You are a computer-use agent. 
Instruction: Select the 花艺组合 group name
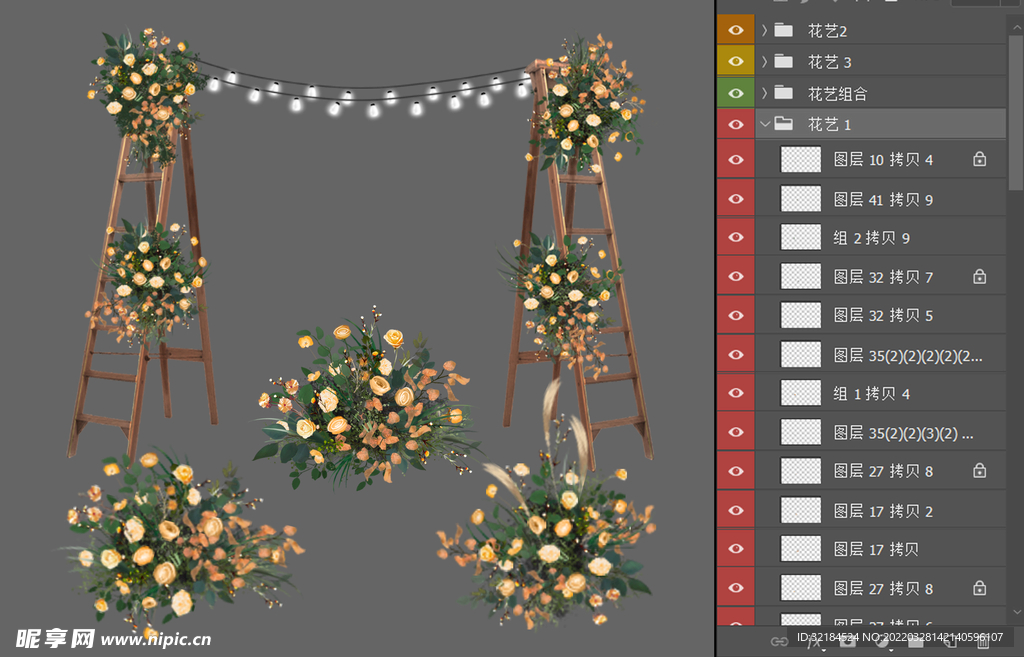click(837, 93)
